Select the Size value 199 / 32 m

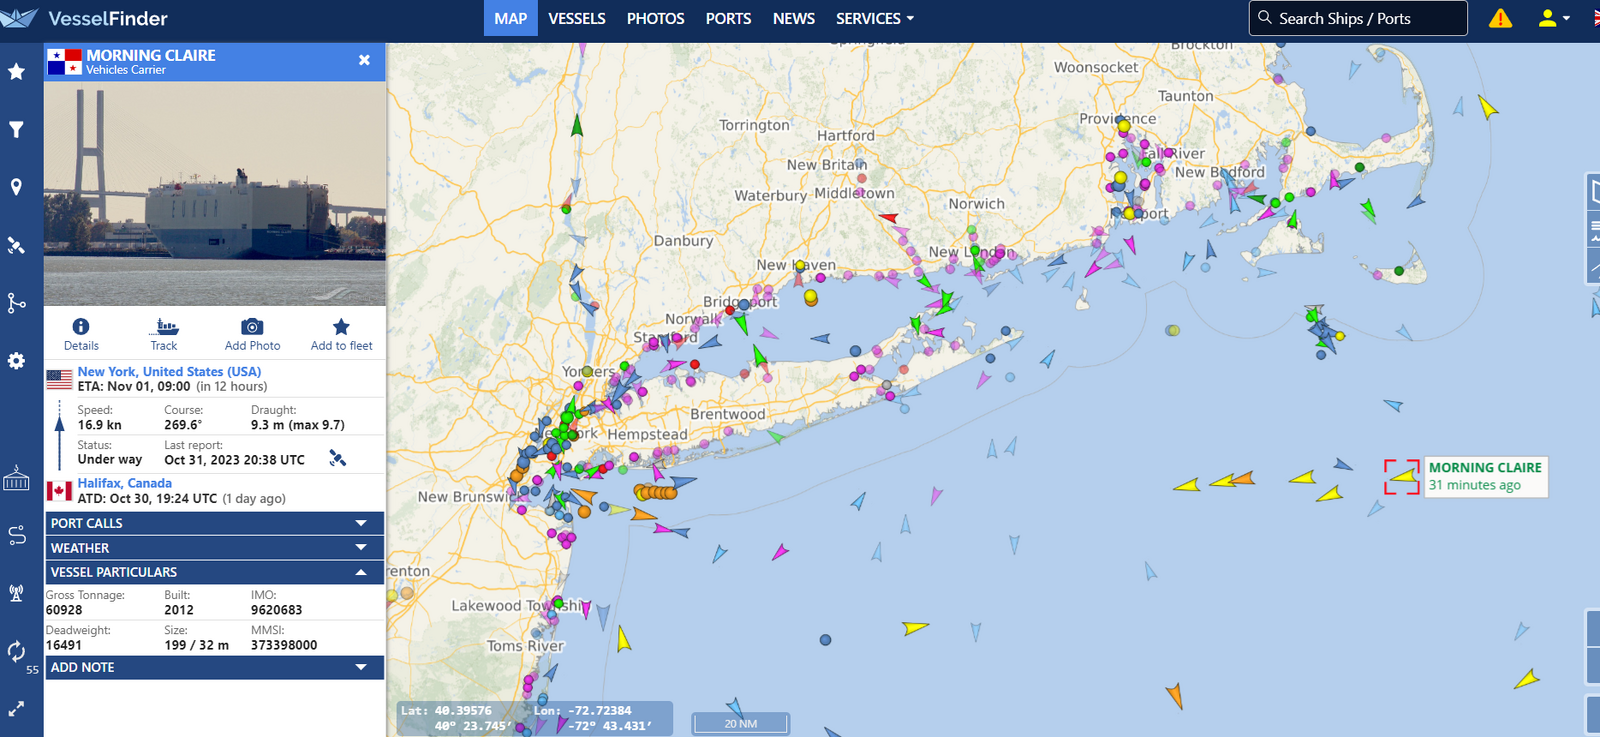[196, 645]
